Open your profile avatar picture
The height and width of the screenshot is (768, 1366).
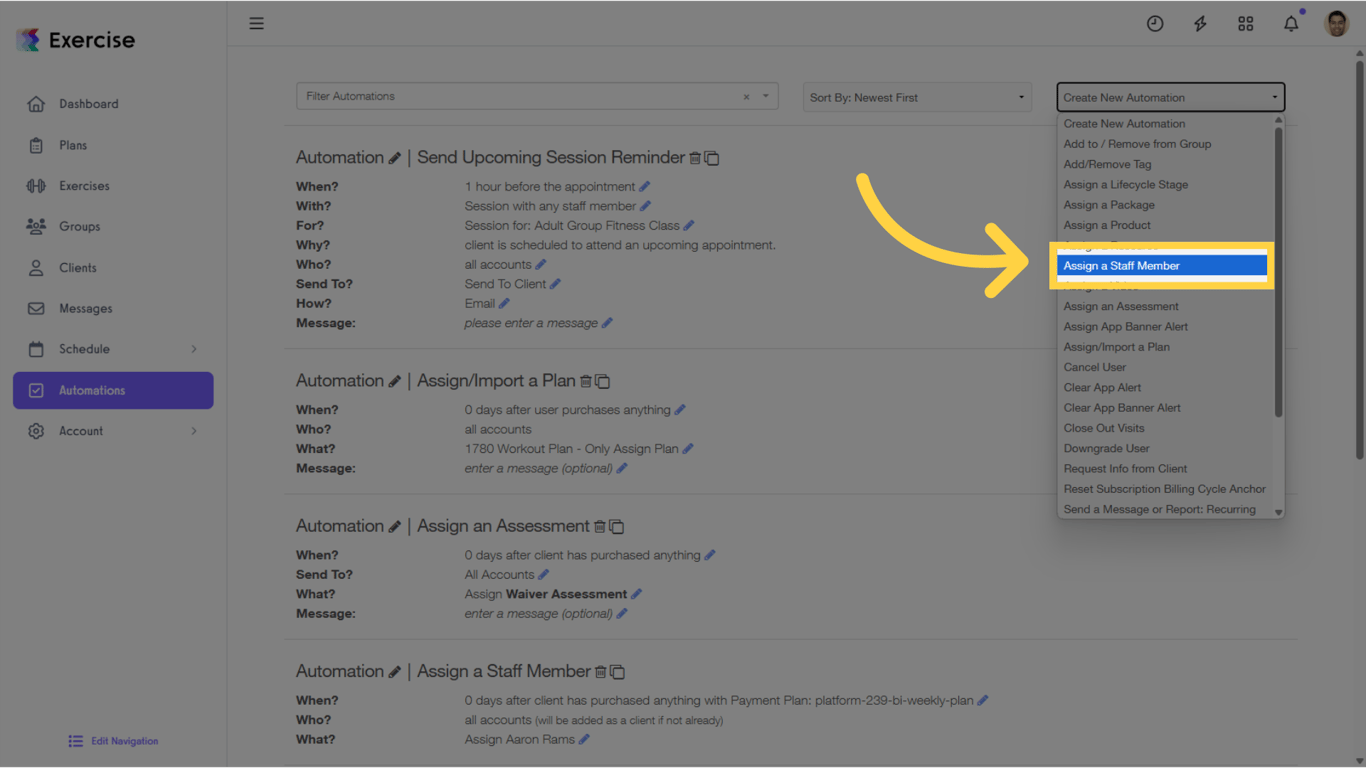pyautogui.click(x=1336, y=23)
